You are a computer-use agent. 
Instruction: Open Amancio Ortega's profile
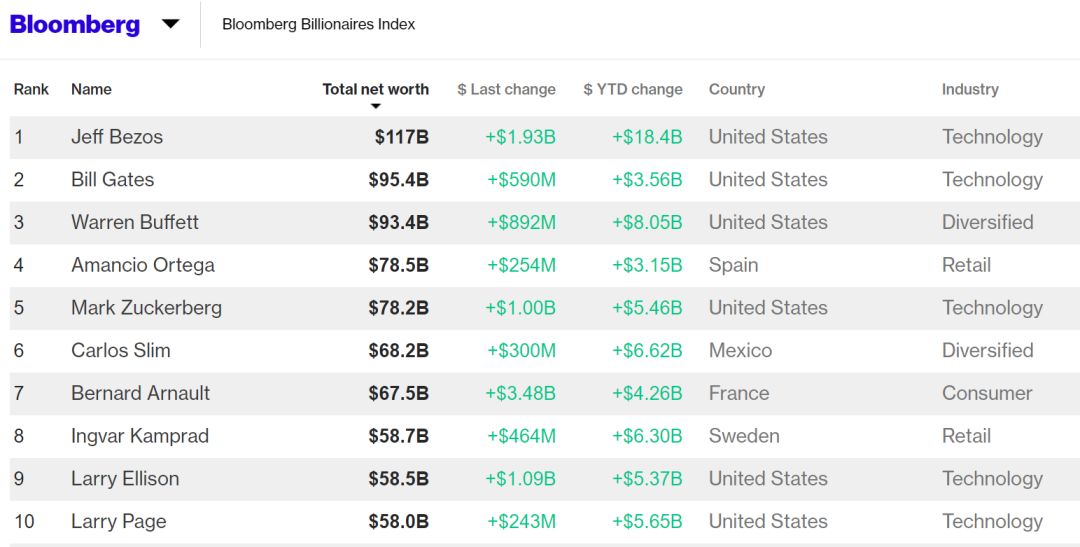click(x=143, y=265)
